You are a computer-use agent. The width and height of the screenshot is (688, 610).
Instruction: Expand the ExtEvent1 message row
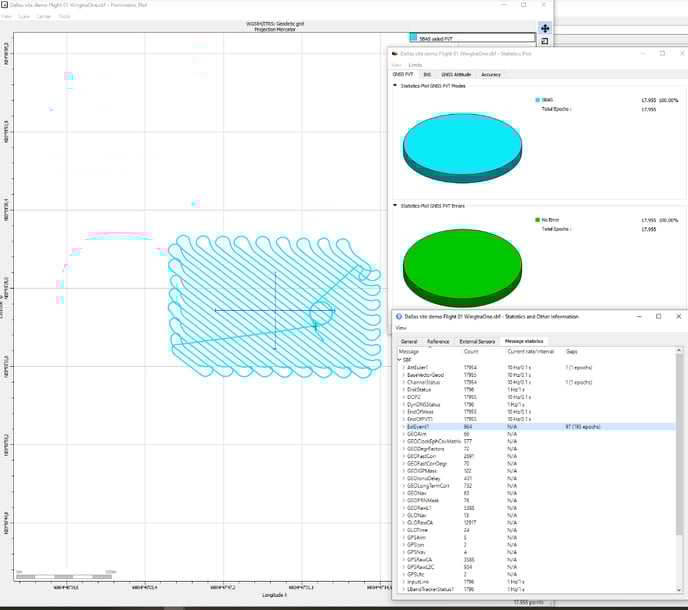[x=403, y=426]
